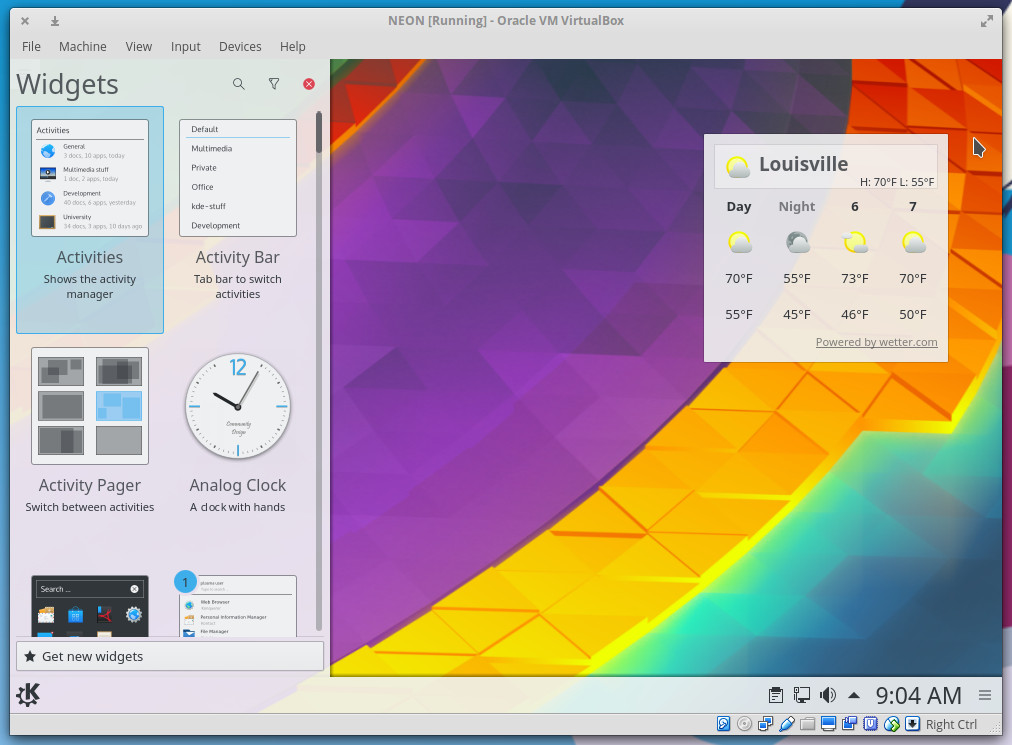Viewport: 1012px width, 745px height.
Task: Close the Widgets explorer panel
Action: [x=309, y=84]
